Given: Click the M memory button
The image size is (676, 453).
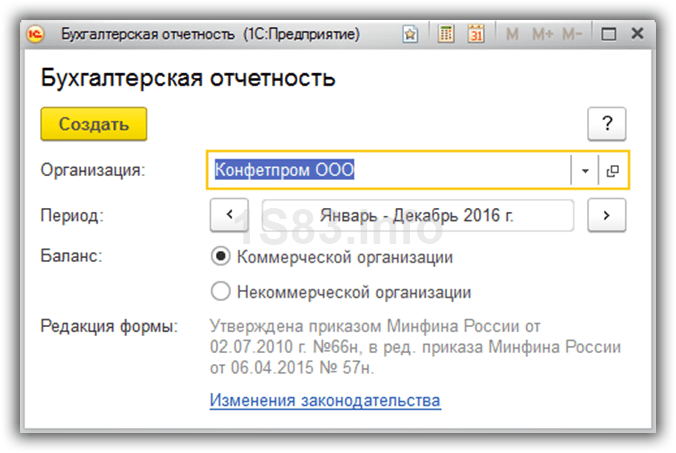Looking at the screenshot, I should pos(512,34).
